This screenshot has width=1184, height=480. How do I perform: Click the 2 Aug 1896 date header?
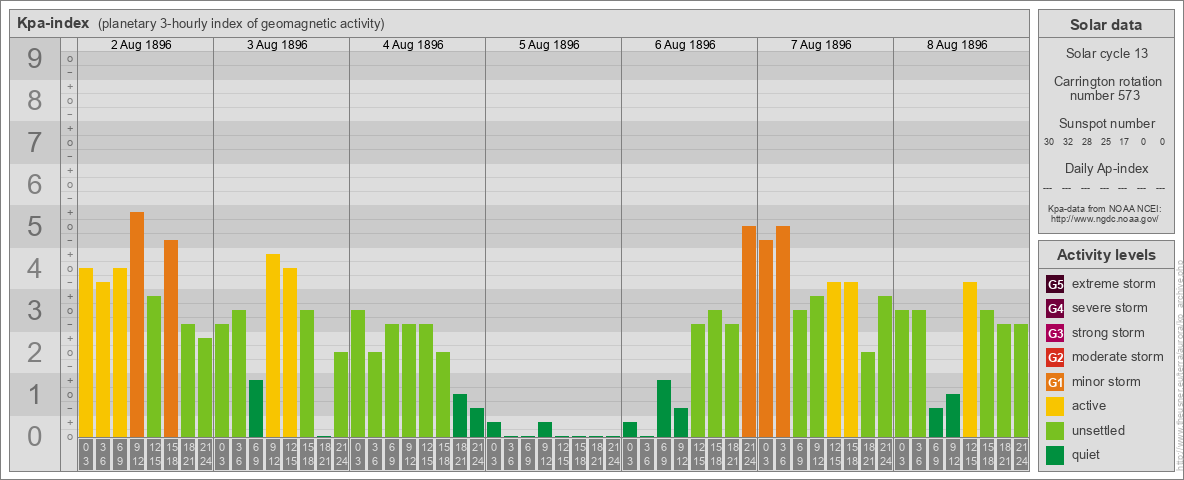click(x=141, y=45)
